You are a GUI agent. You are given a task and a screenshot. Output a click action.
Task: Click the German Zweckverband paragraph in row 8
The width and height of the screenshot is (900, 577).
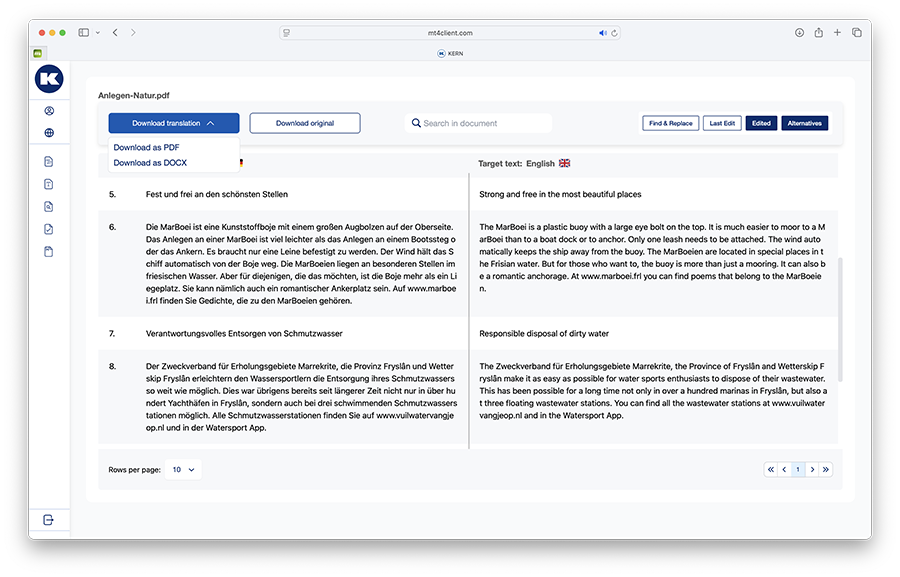tap(301, 397)
